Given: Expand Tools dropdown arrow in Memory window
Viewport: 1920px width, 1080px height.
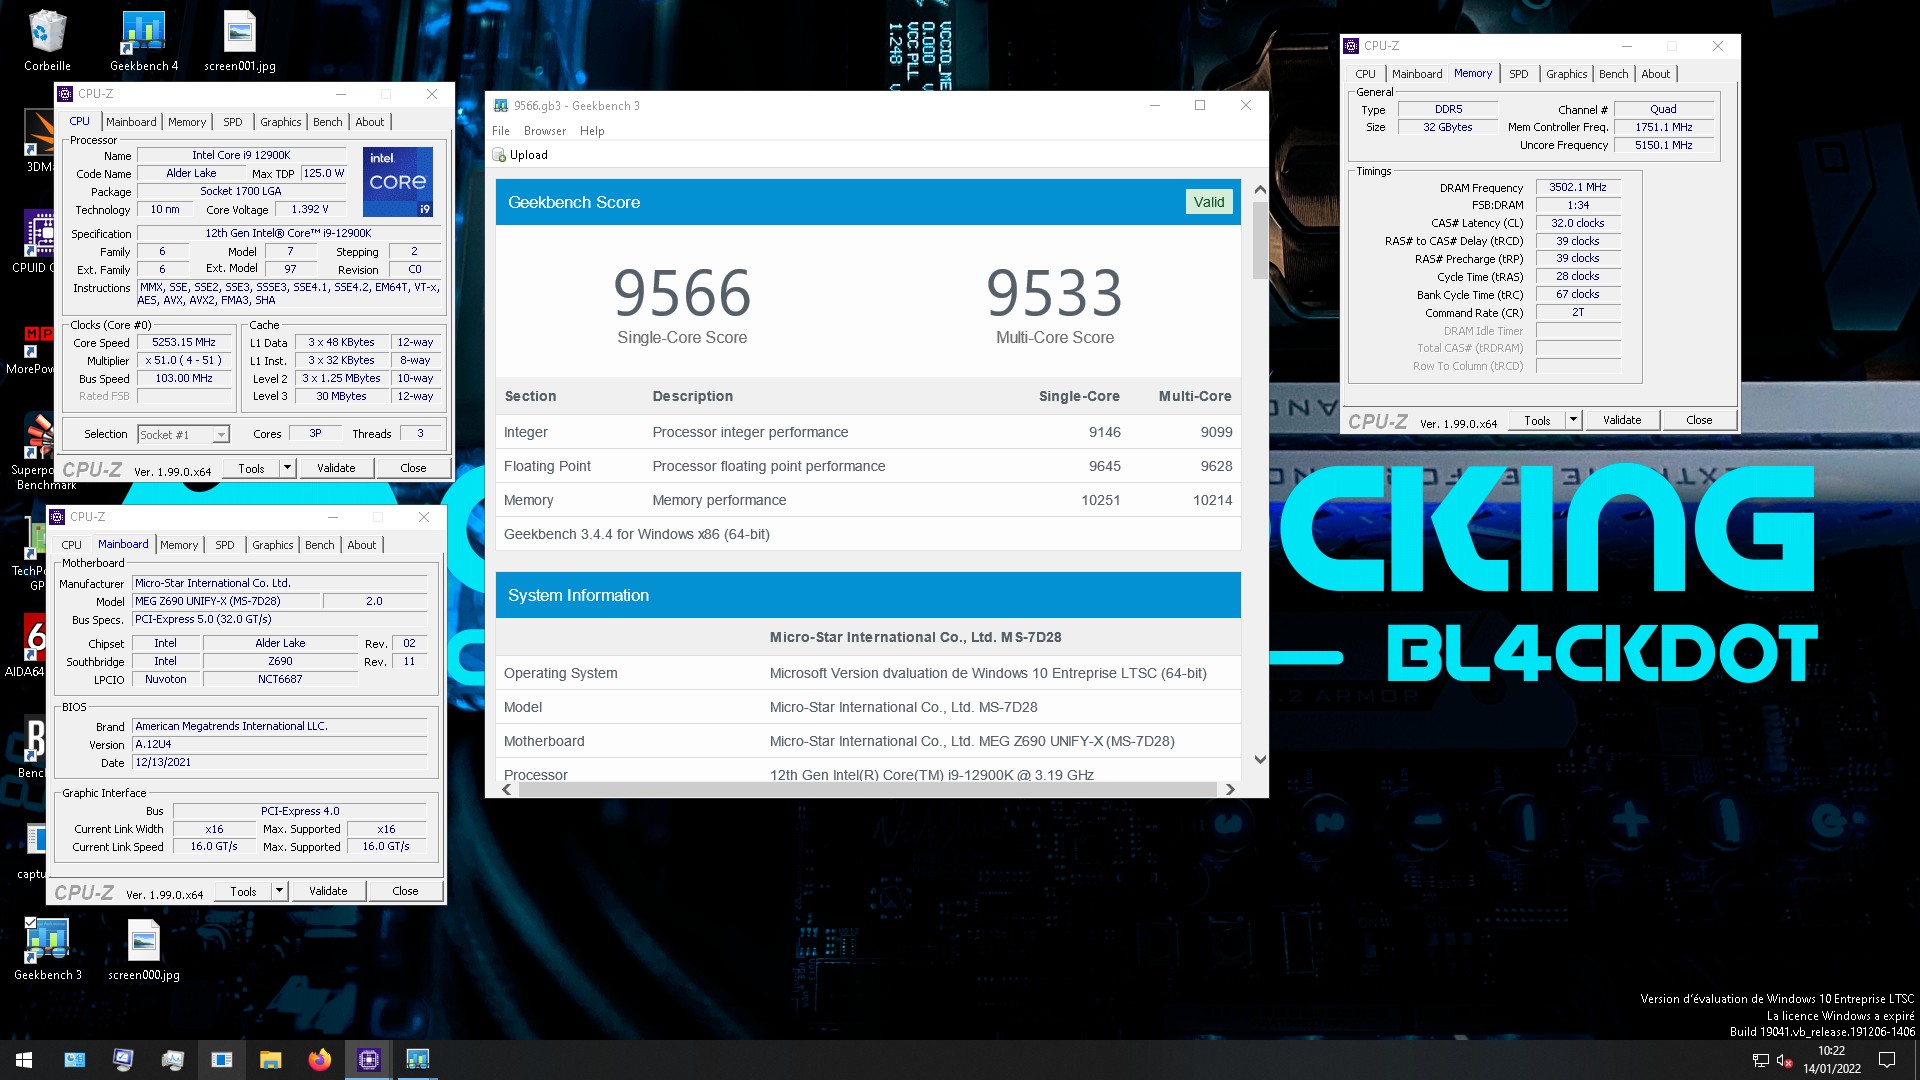Looking at the screenshot, I should coord(1573,420).
